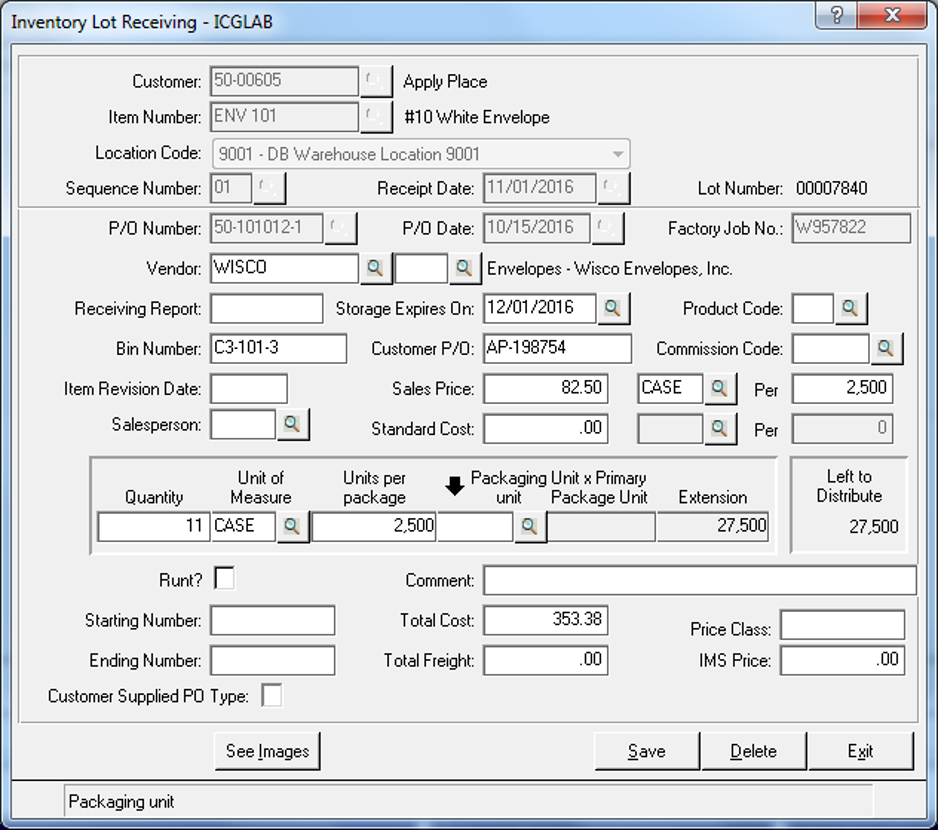Screen dimensions: 938x830
Task: Close the Inventory Lot Receiving window
Action: [892, 15]
